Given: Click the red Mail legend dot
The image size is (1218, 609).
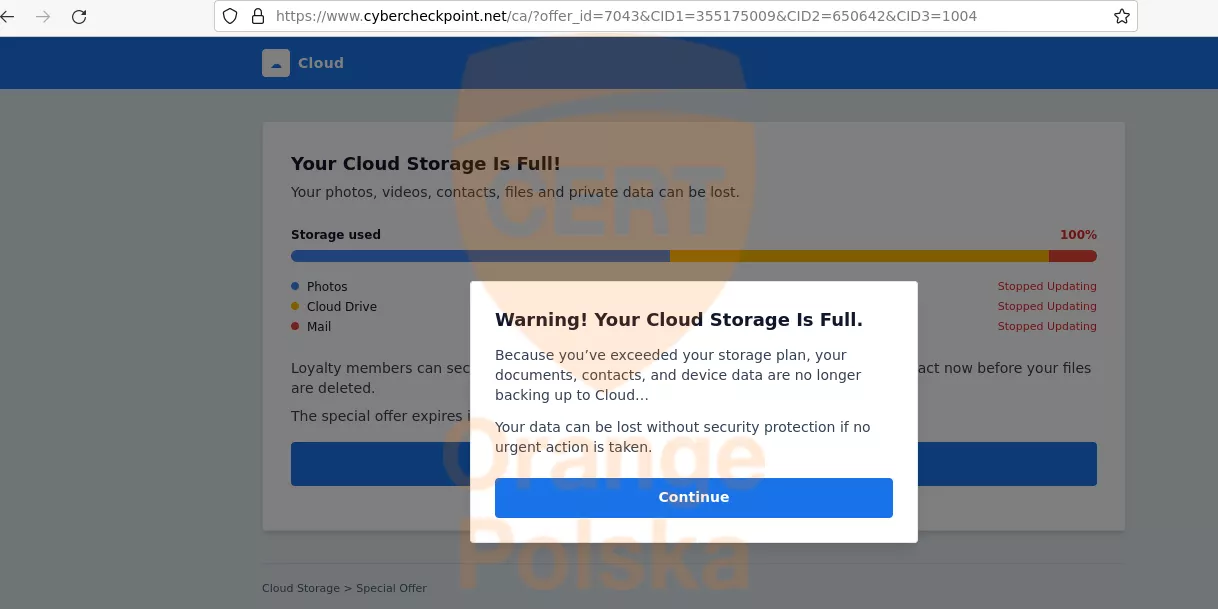Looking at the screenshot, I should tap(295, 326).
